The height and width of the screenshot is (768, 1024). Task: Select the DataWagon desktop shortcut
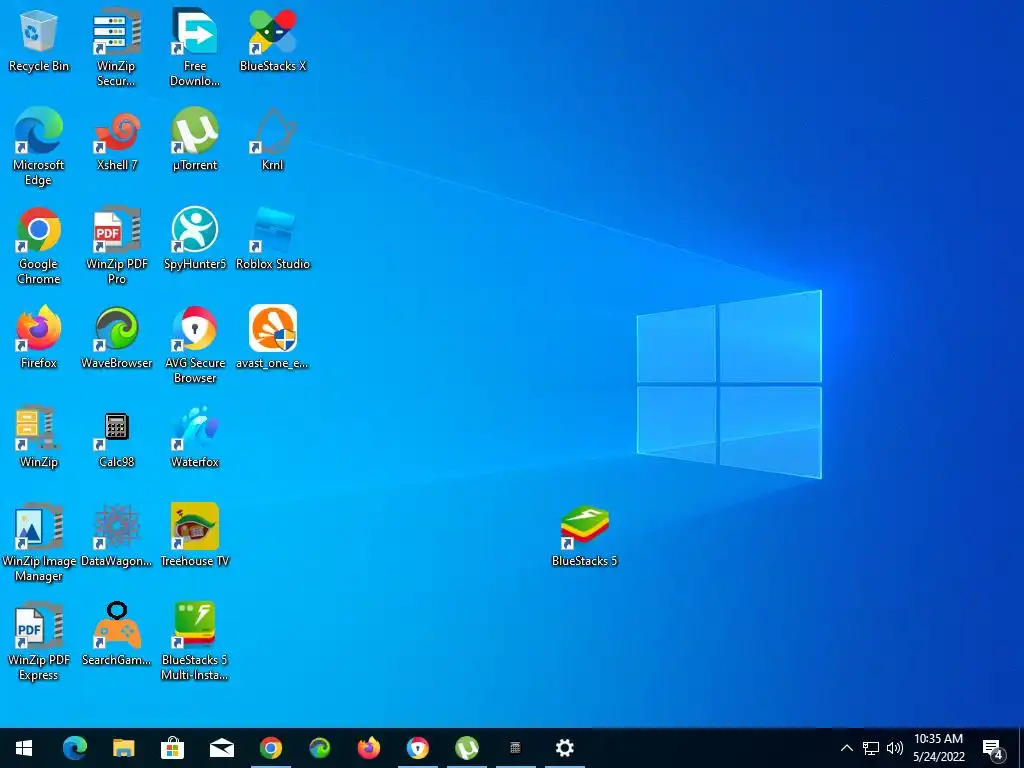coord(116,536)
